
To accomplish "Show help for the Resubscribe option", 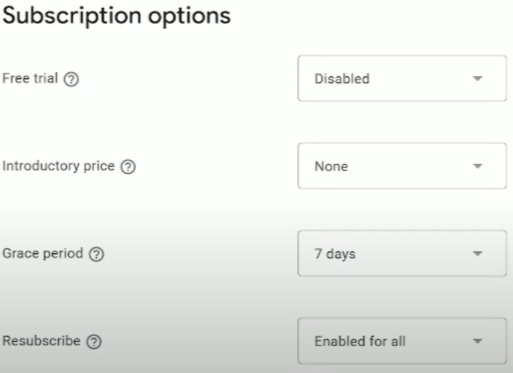I will [94, 342].
